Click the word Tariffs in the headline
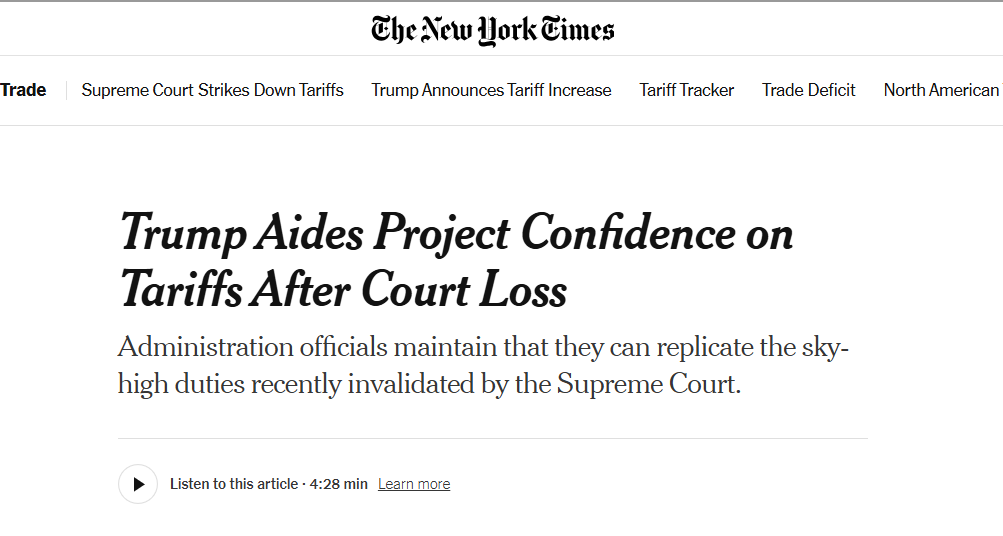1003x536 pixels. [181, 291]
